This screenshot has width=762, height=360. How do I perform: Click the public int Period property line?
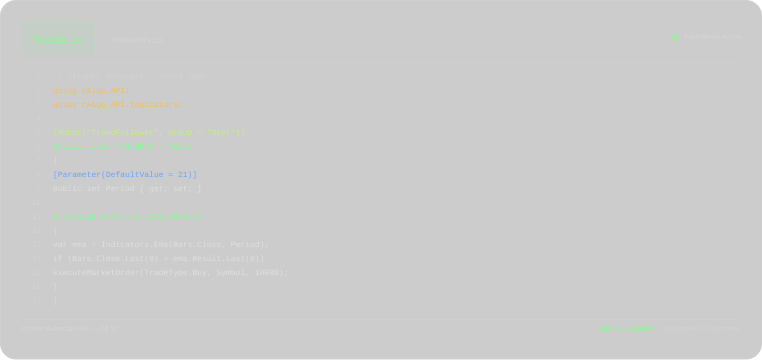coord(127,189)
